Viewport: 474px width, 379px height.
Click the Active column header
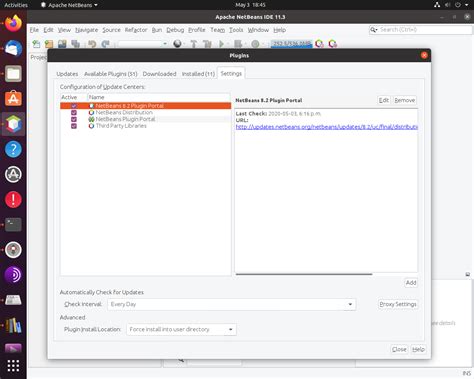74,97
